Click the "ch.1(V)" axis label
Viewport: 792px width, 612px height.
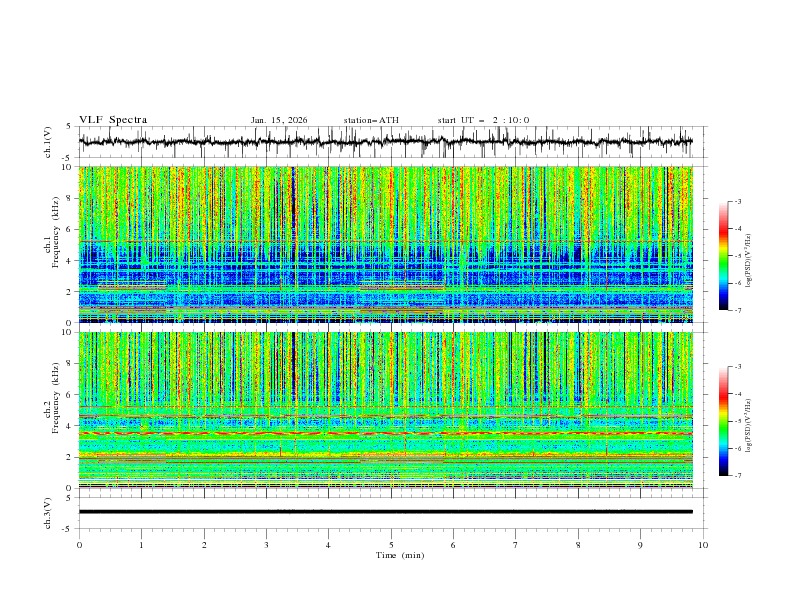point(48,142)
